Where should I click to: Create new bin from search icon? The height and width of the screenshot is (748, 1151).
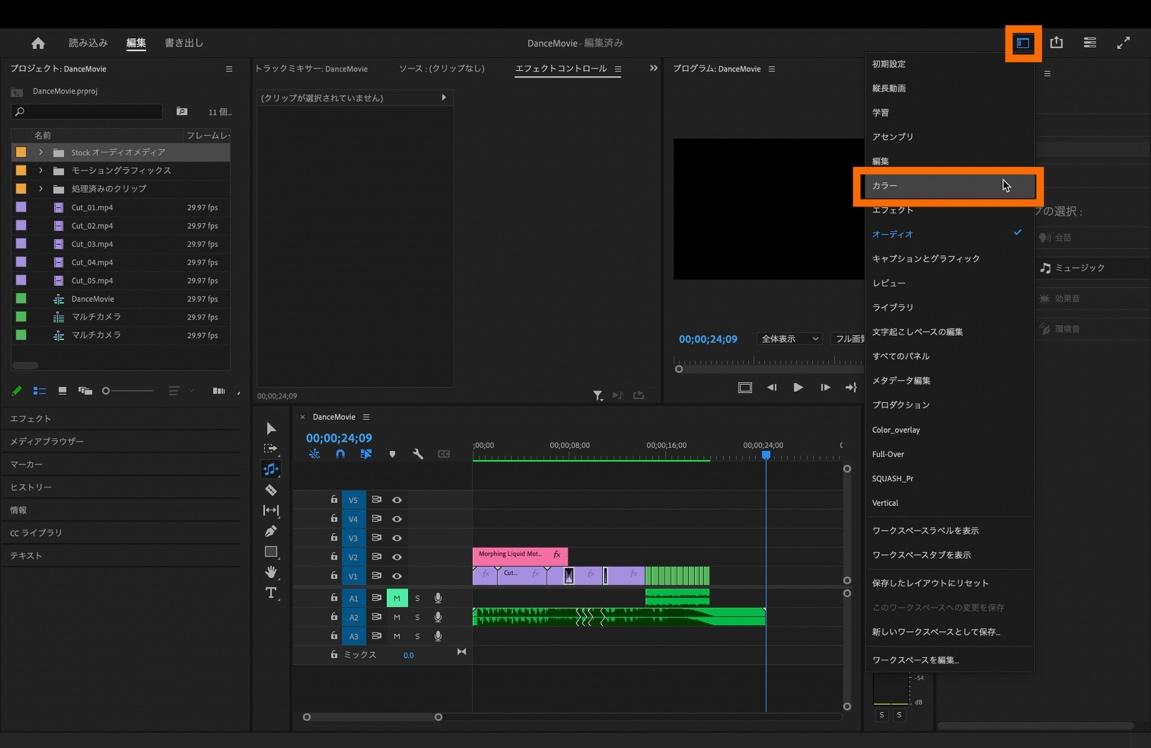click(x=182, y=112)
